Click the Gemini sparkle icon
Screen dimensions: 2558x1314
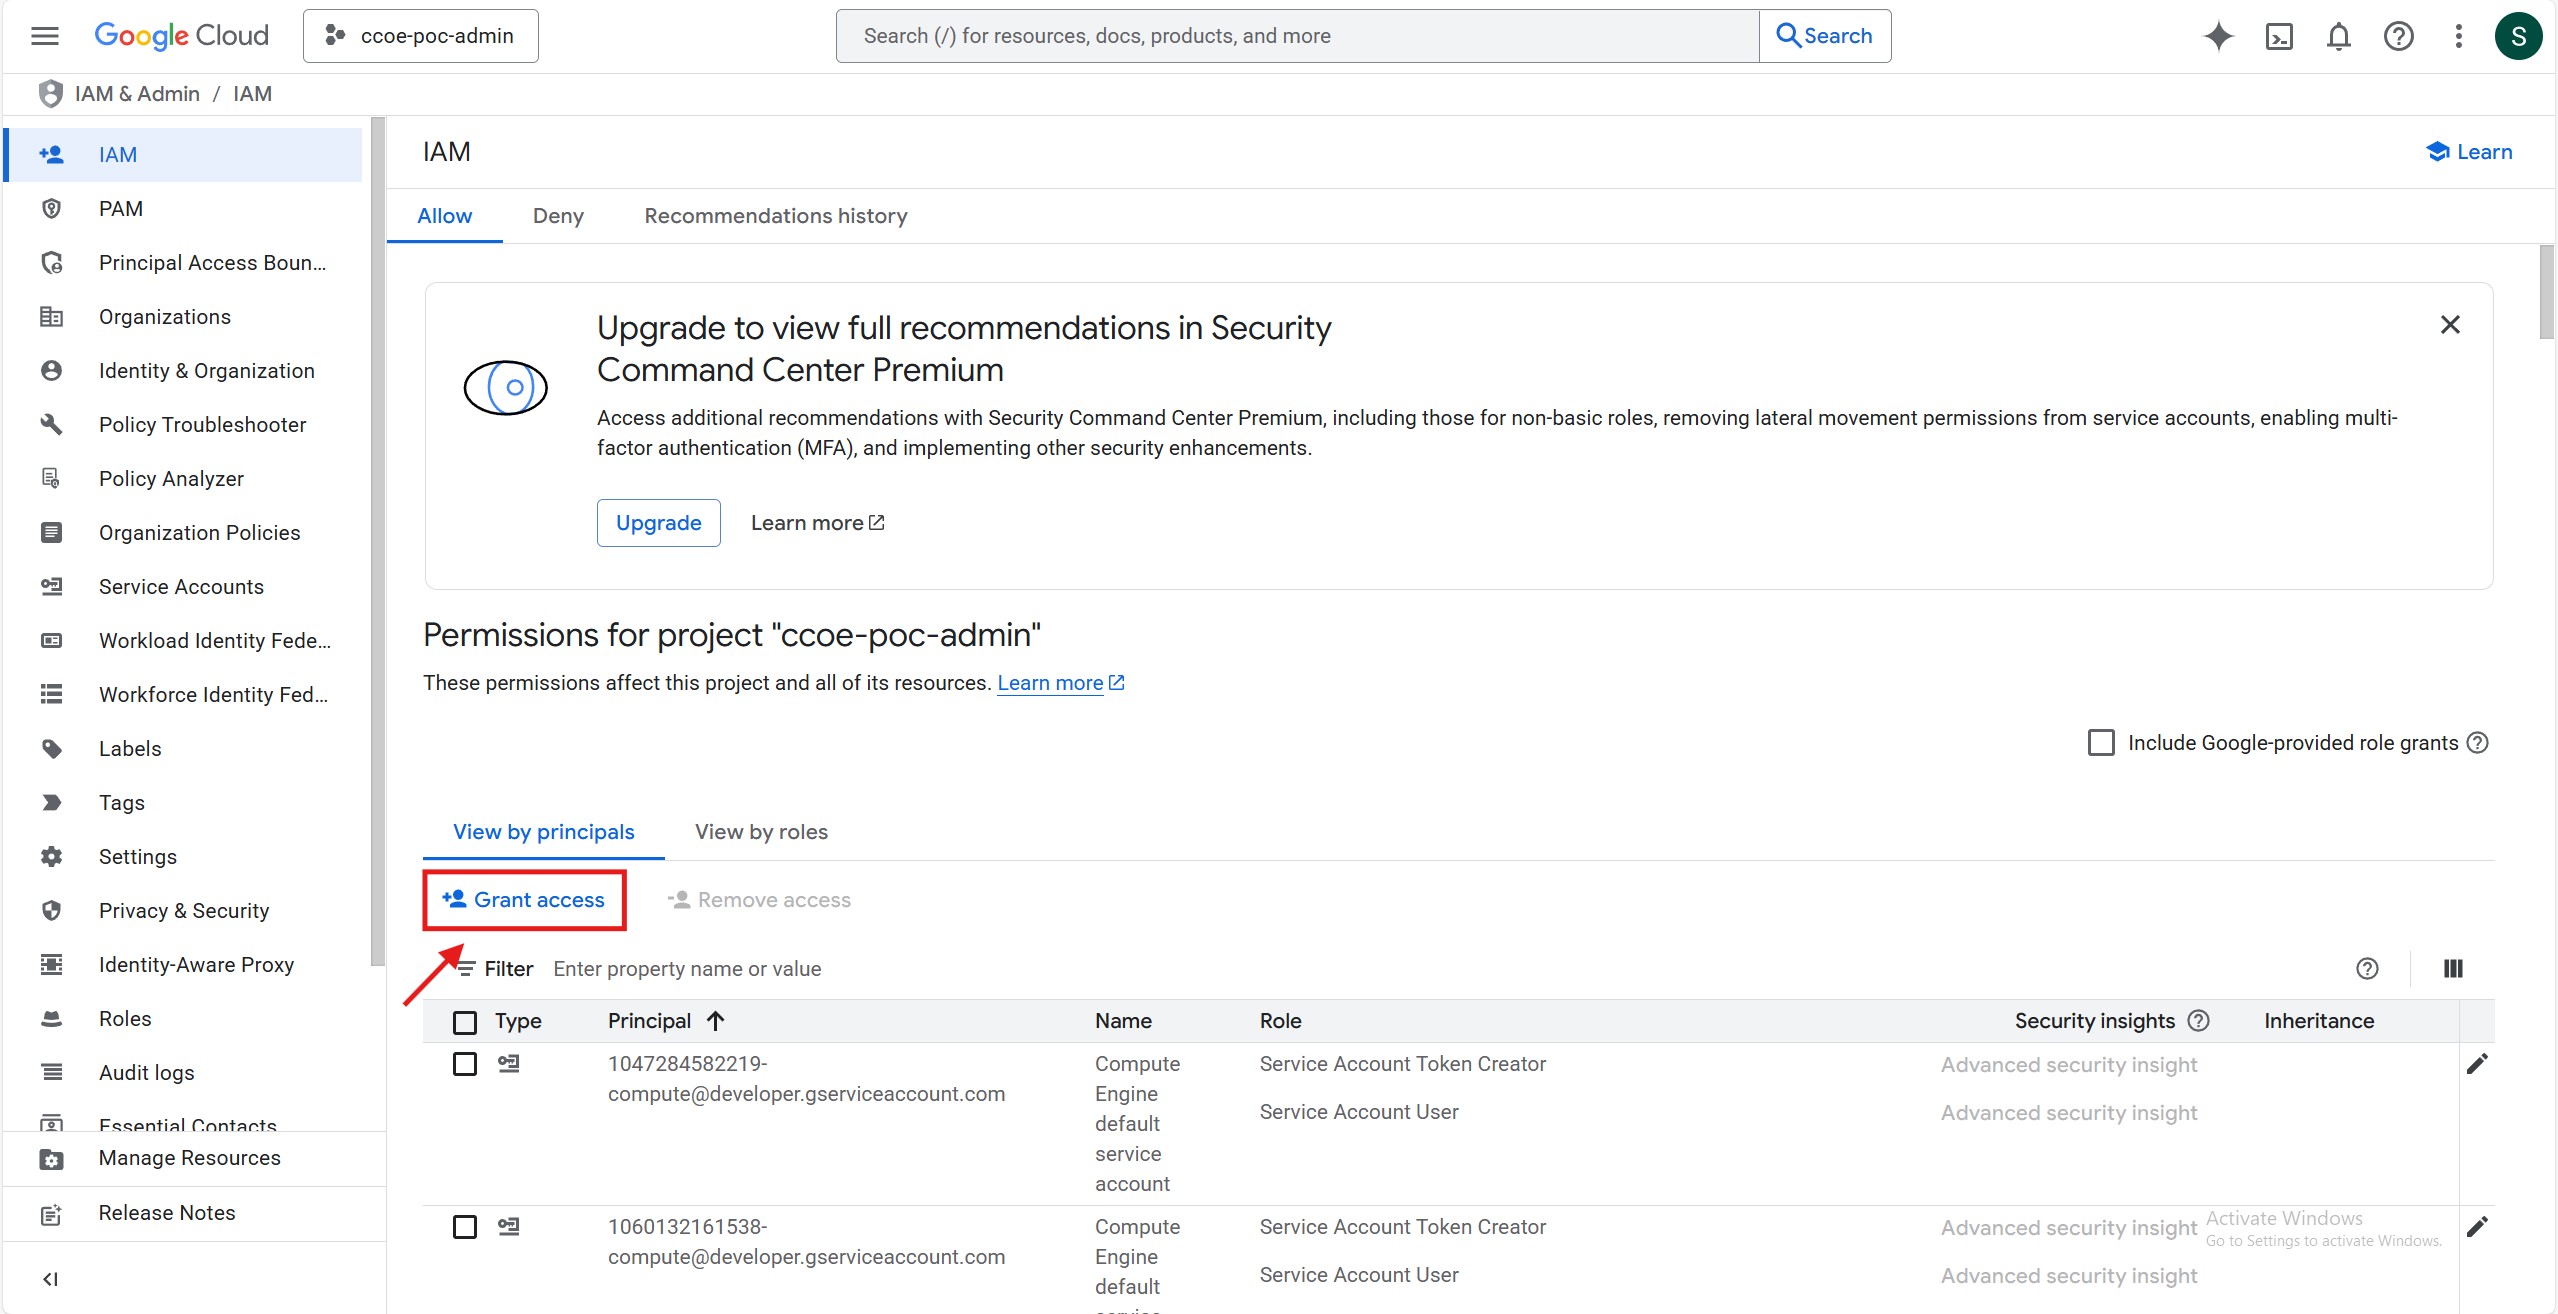click(2218, 36)
